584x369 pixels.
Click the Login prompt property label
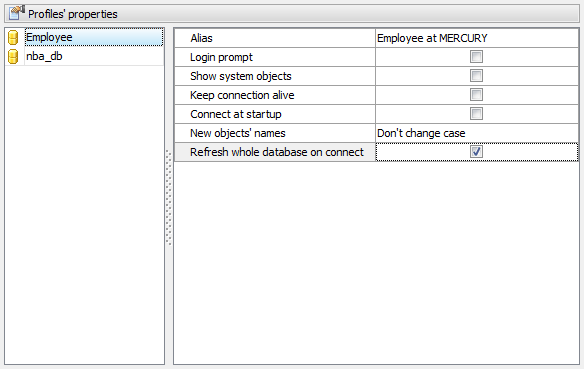pos(221,57)
